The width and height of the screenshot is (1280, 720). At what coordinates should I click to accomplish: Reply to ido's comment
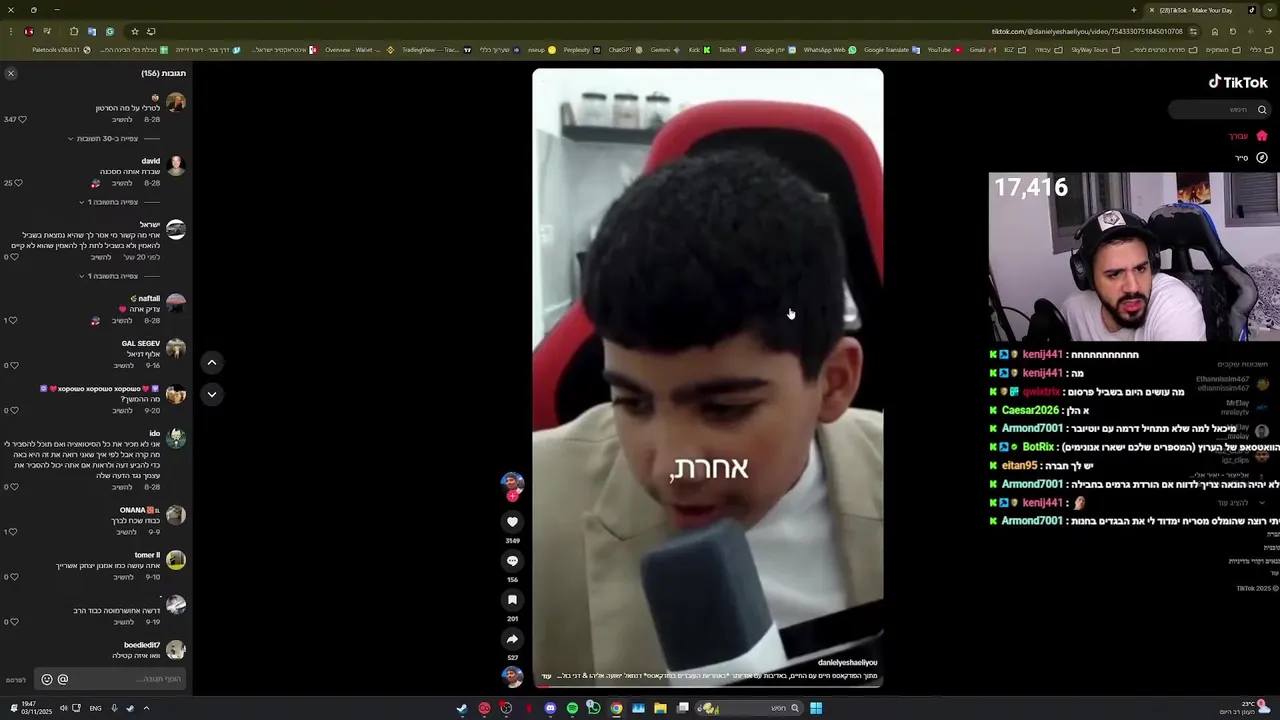(122, 487)
